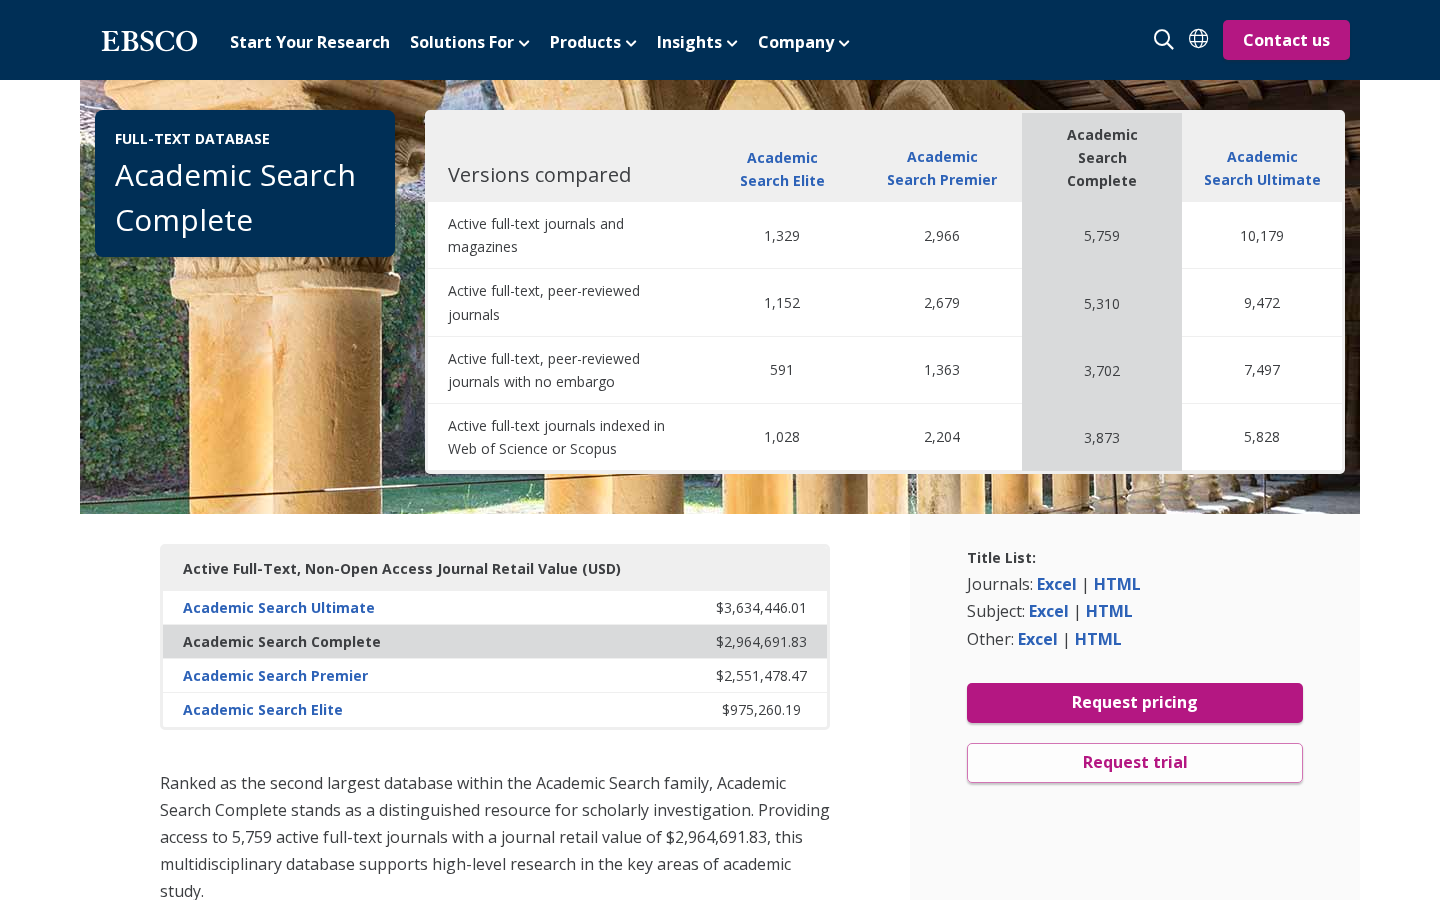Click the Title List heading
The image size is (1440, 900).
1001,558
